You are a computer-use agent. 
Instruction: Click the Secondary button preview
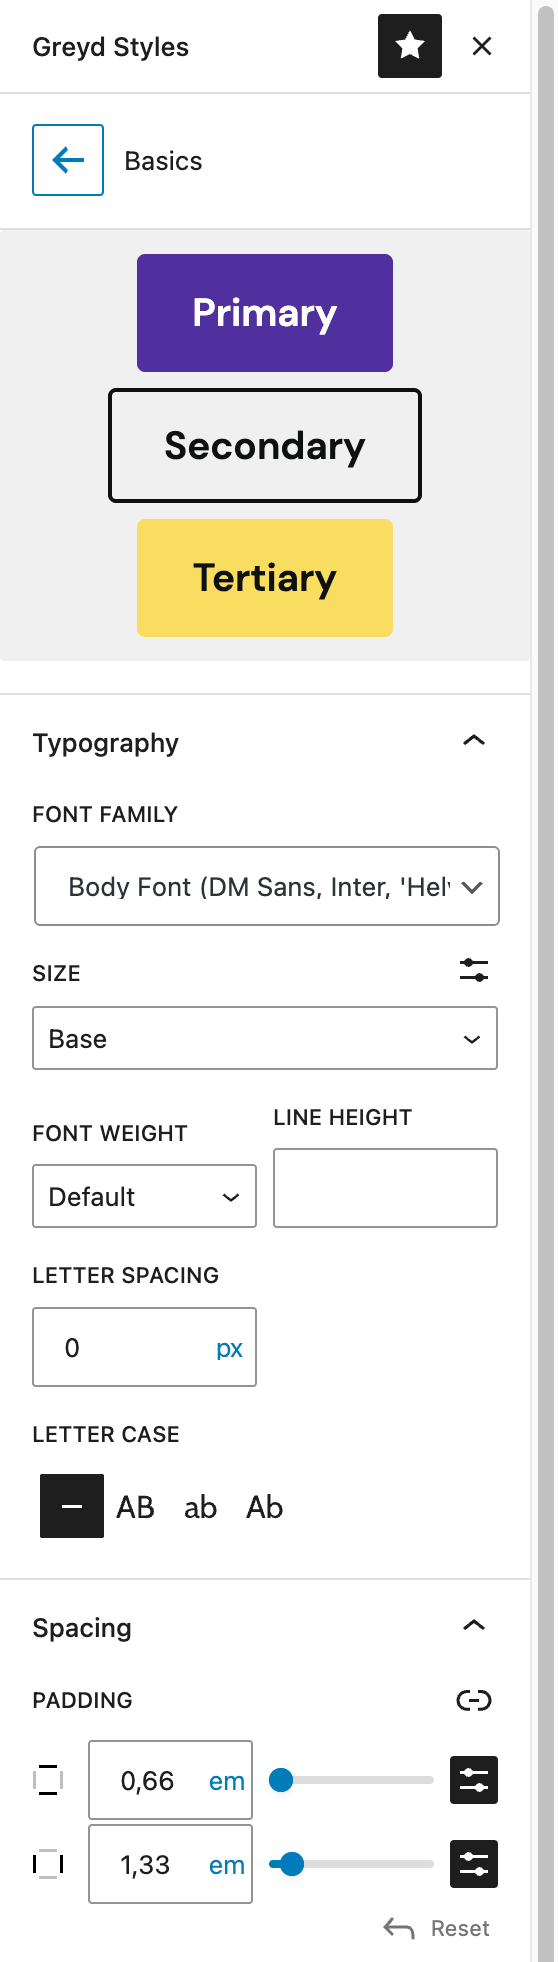265,446
